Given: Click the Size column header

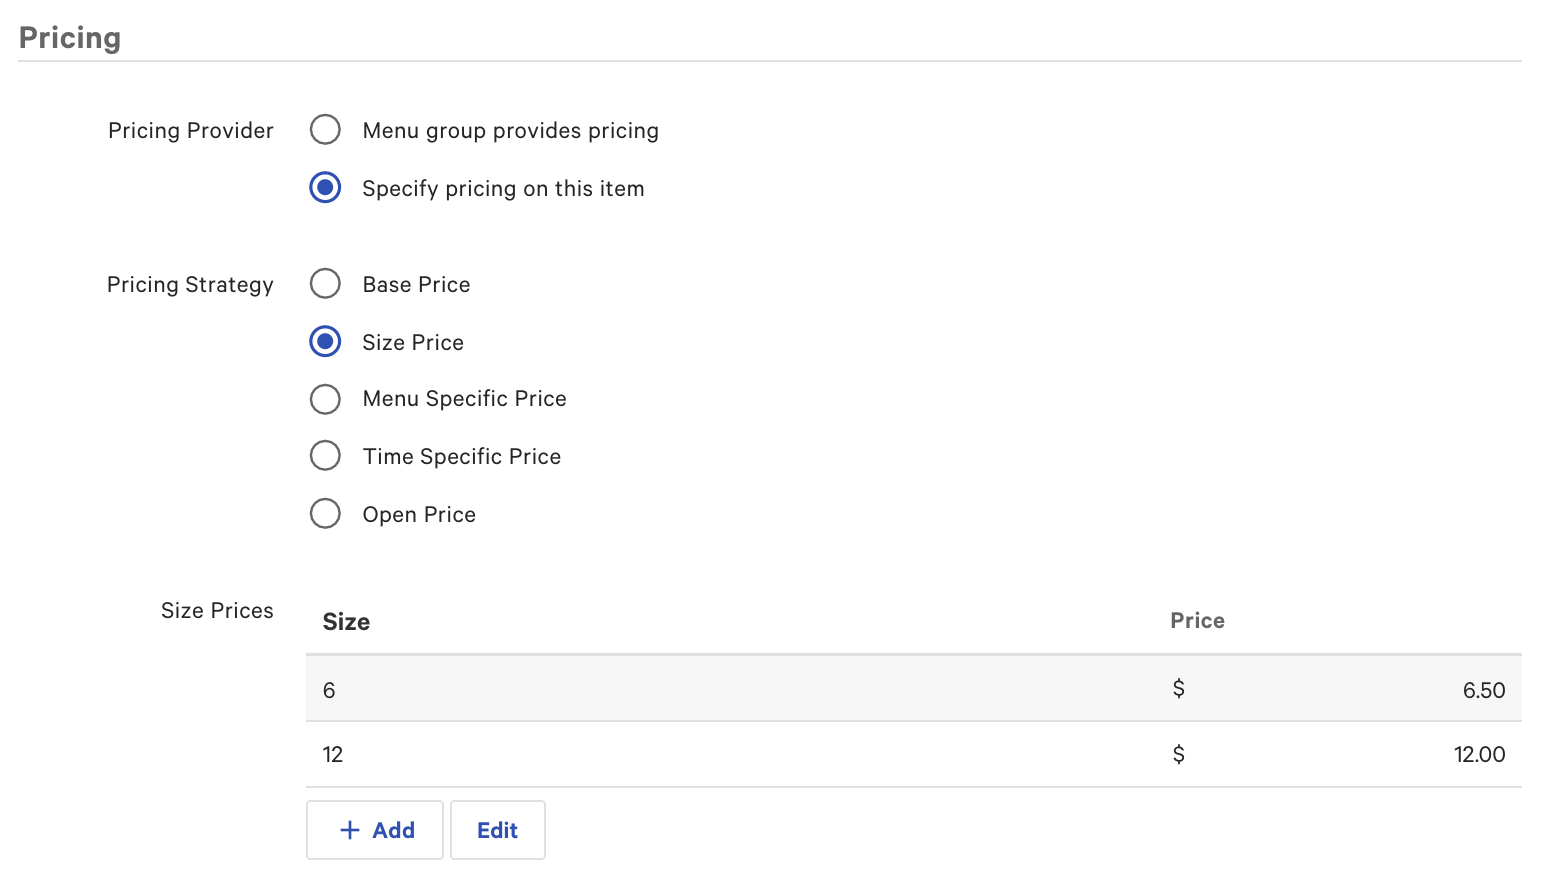Looking at the screenshot, I should [345, 621].
